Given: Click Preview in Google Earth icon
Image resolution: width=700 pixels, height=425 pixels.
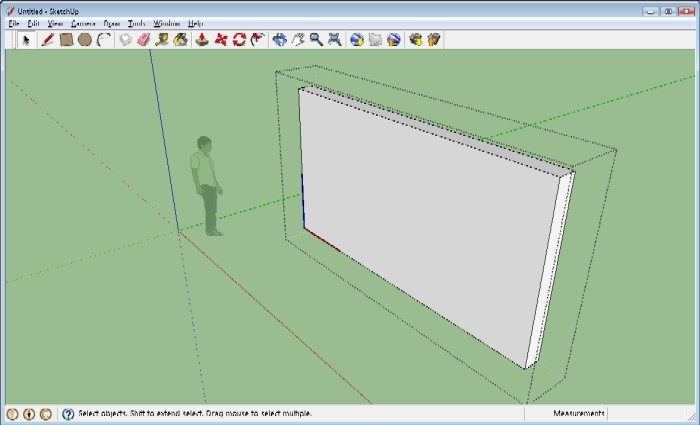Looking at the screenshot, I should pos(393,40).
